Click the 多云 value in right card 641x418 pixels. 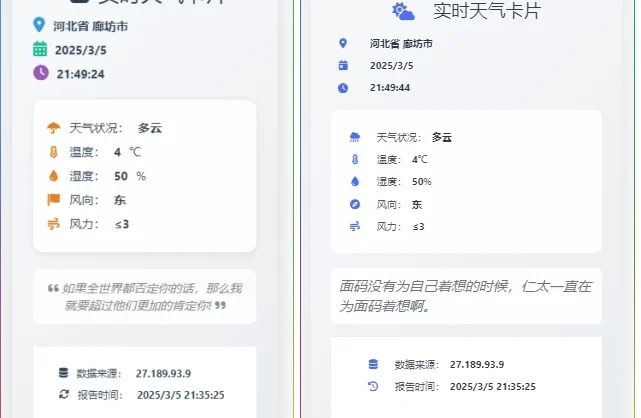[442, 137]
